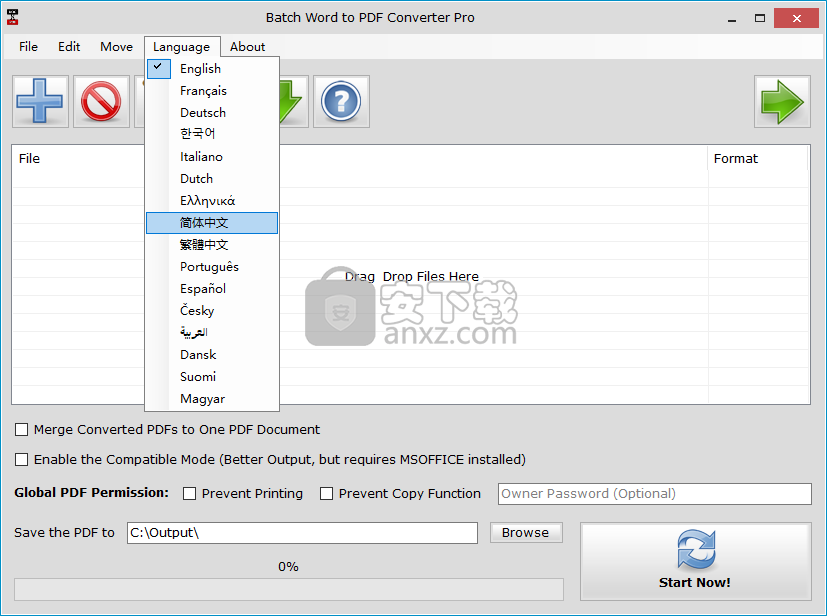Select 繁體中文 language
This screenshot has width=827, height=616.
click(x=212, y=245)
